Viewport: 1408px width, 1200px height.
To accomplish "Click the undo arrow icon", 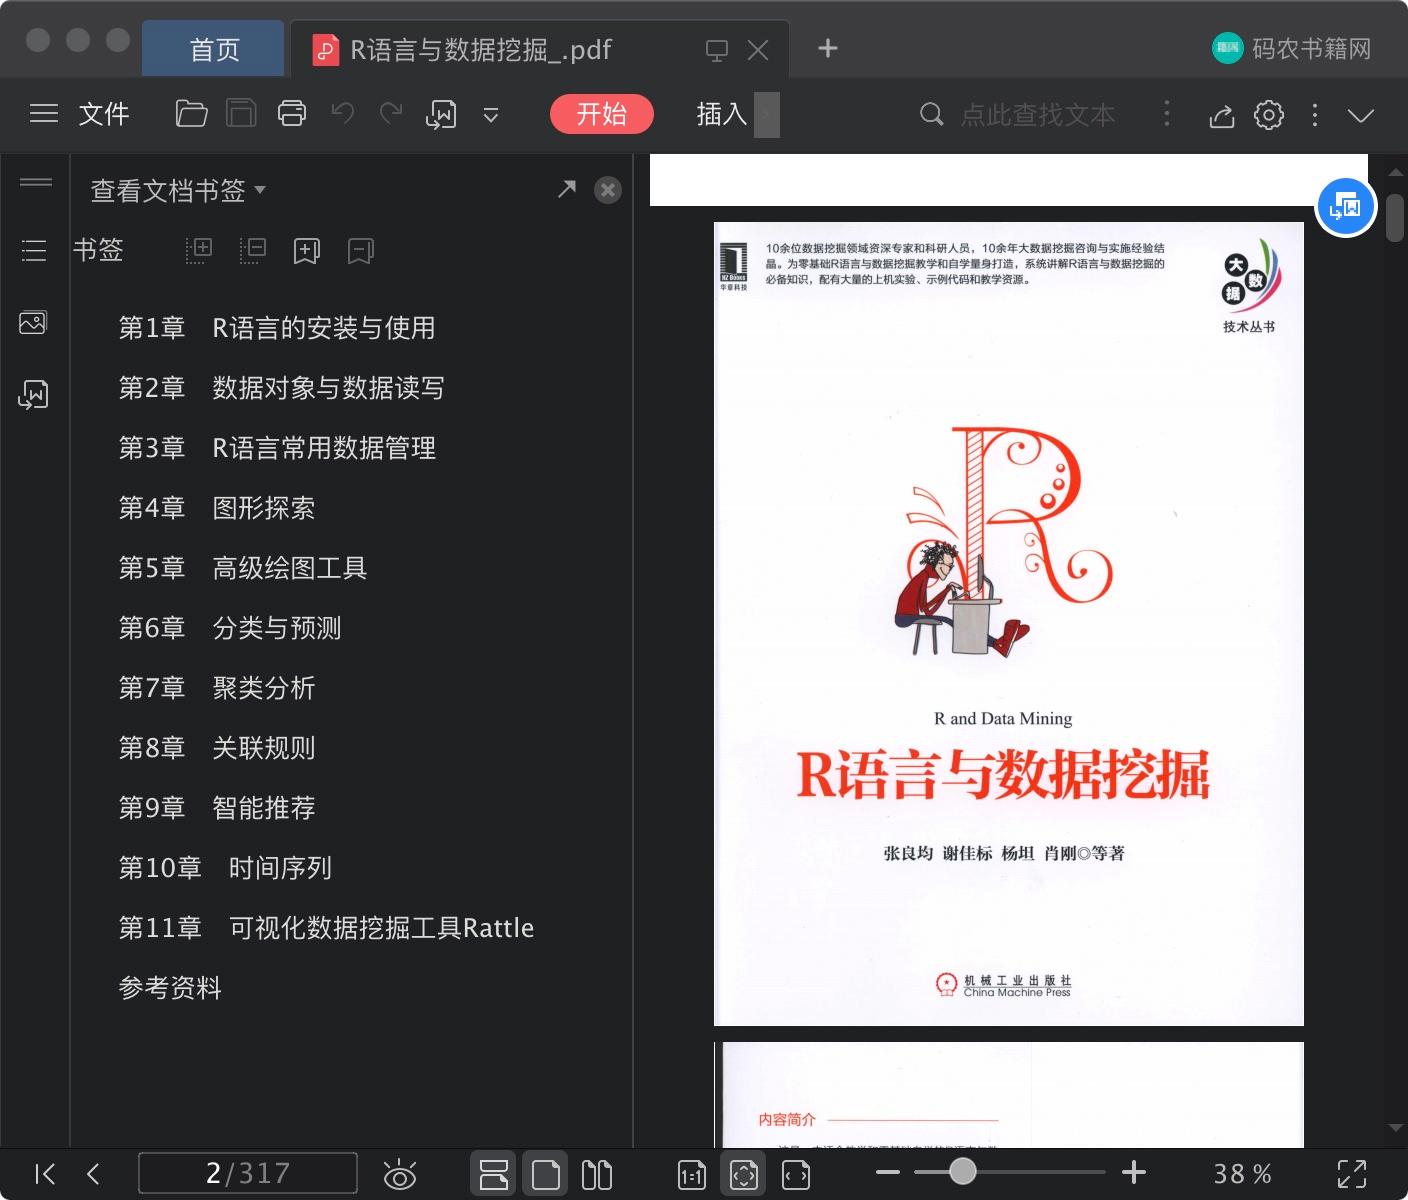I will coord(343,113).
